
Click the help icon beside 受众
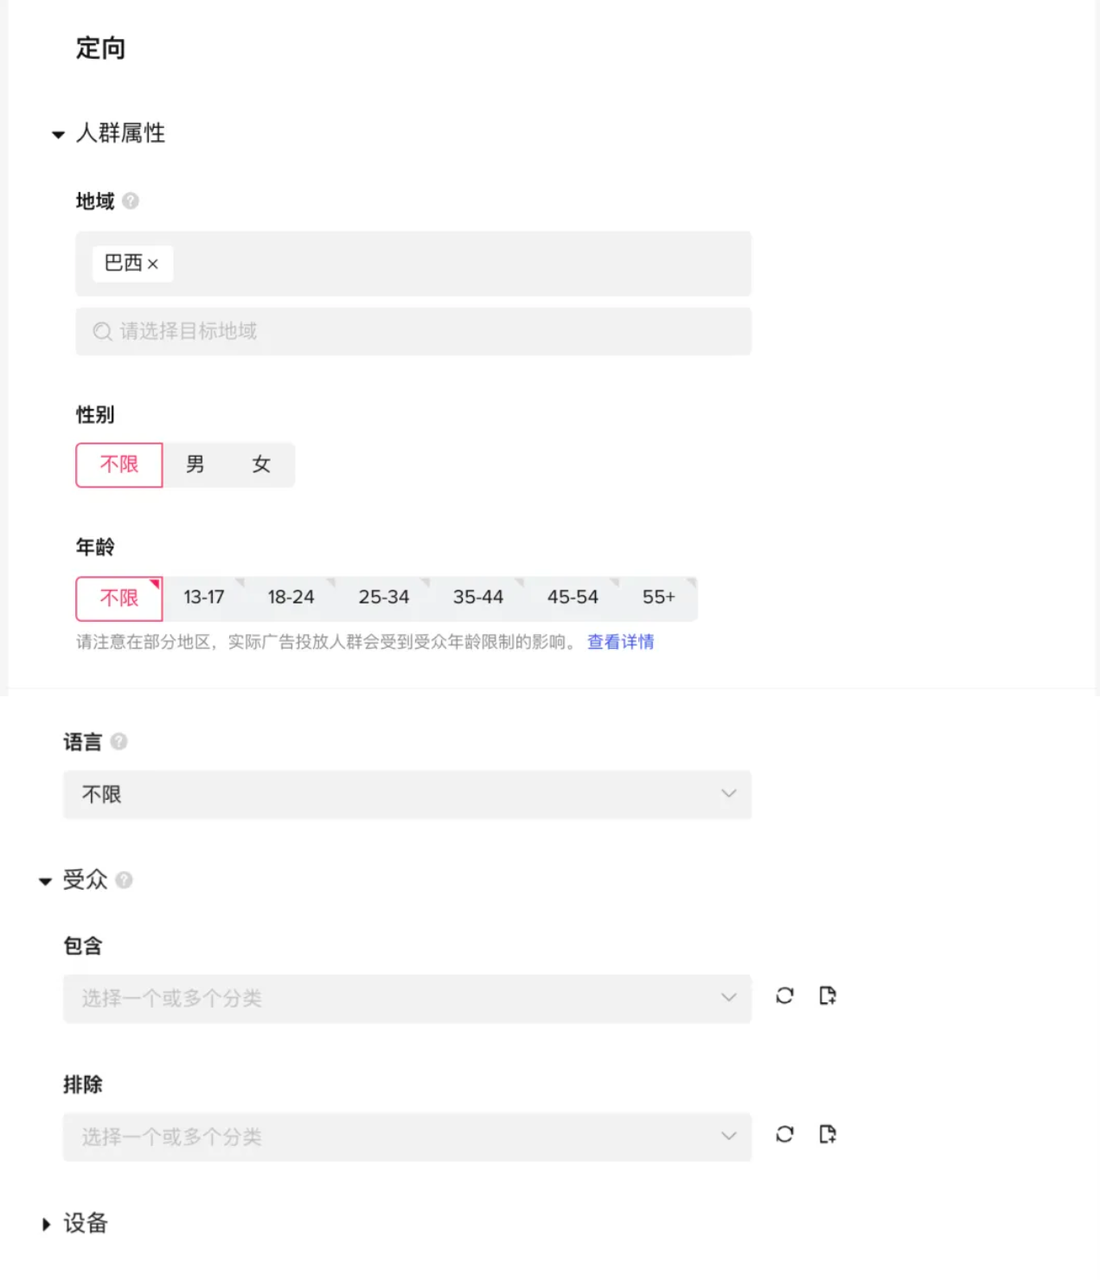(124, 880)
